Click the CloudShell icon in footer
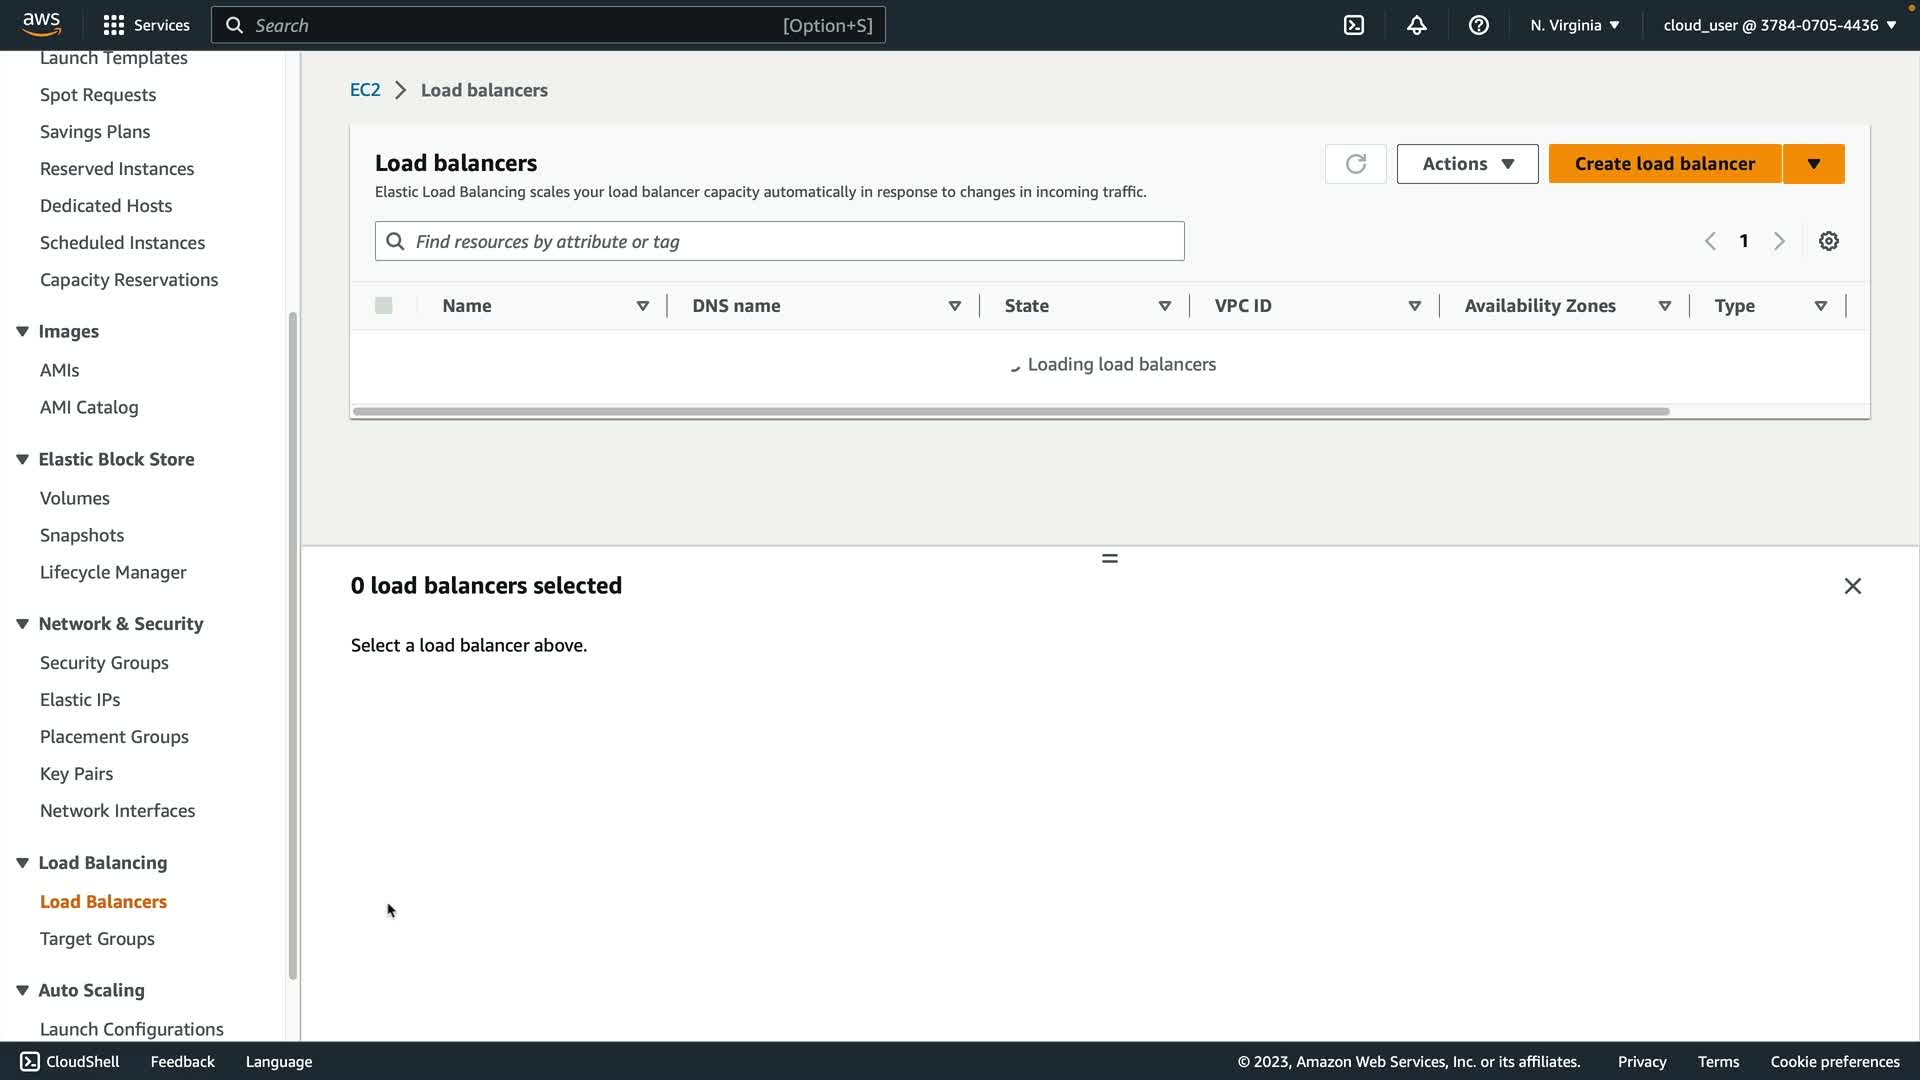 (x=30, y=1062)
